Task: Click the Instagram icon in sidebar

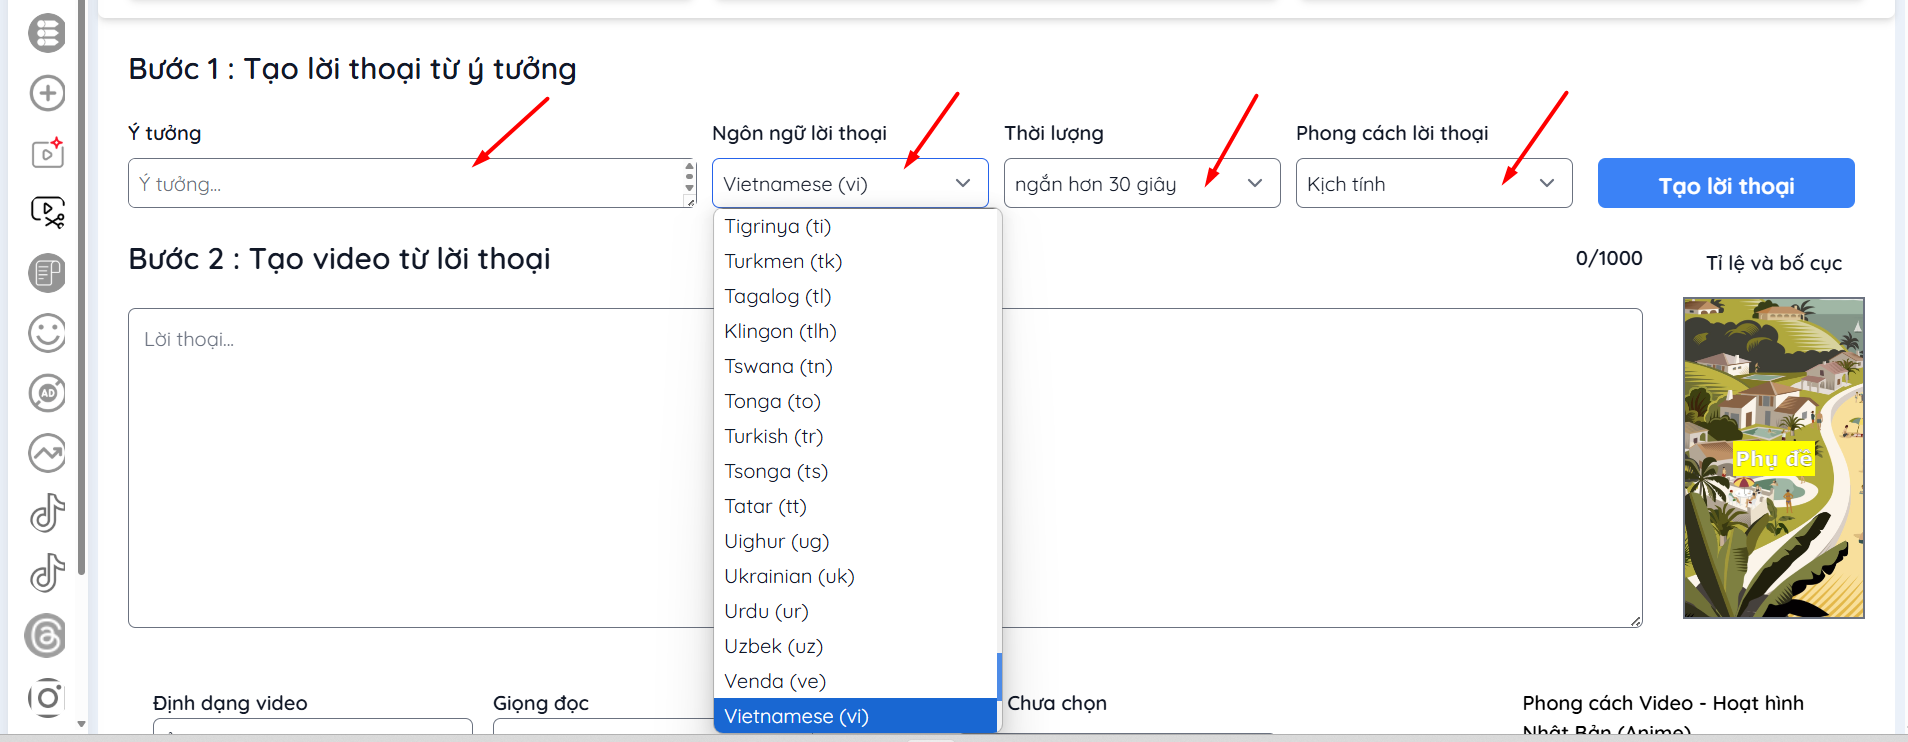Action: pos(47,697)
